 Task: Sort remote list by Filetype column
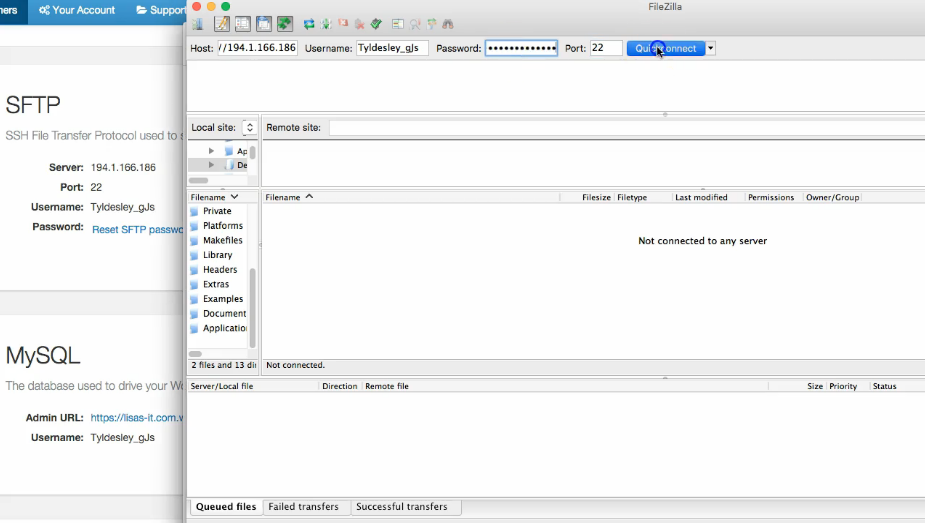(x=642, y=197)
